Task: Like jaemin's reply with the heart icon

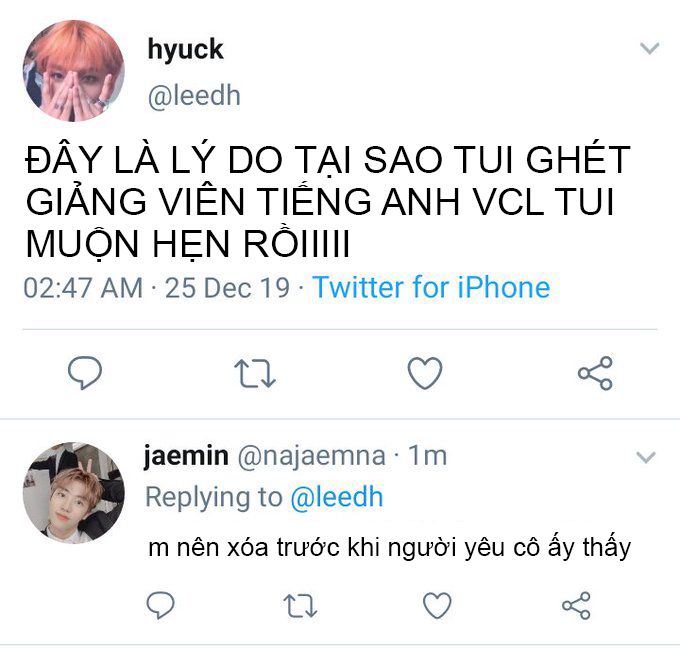Action: 437,605
